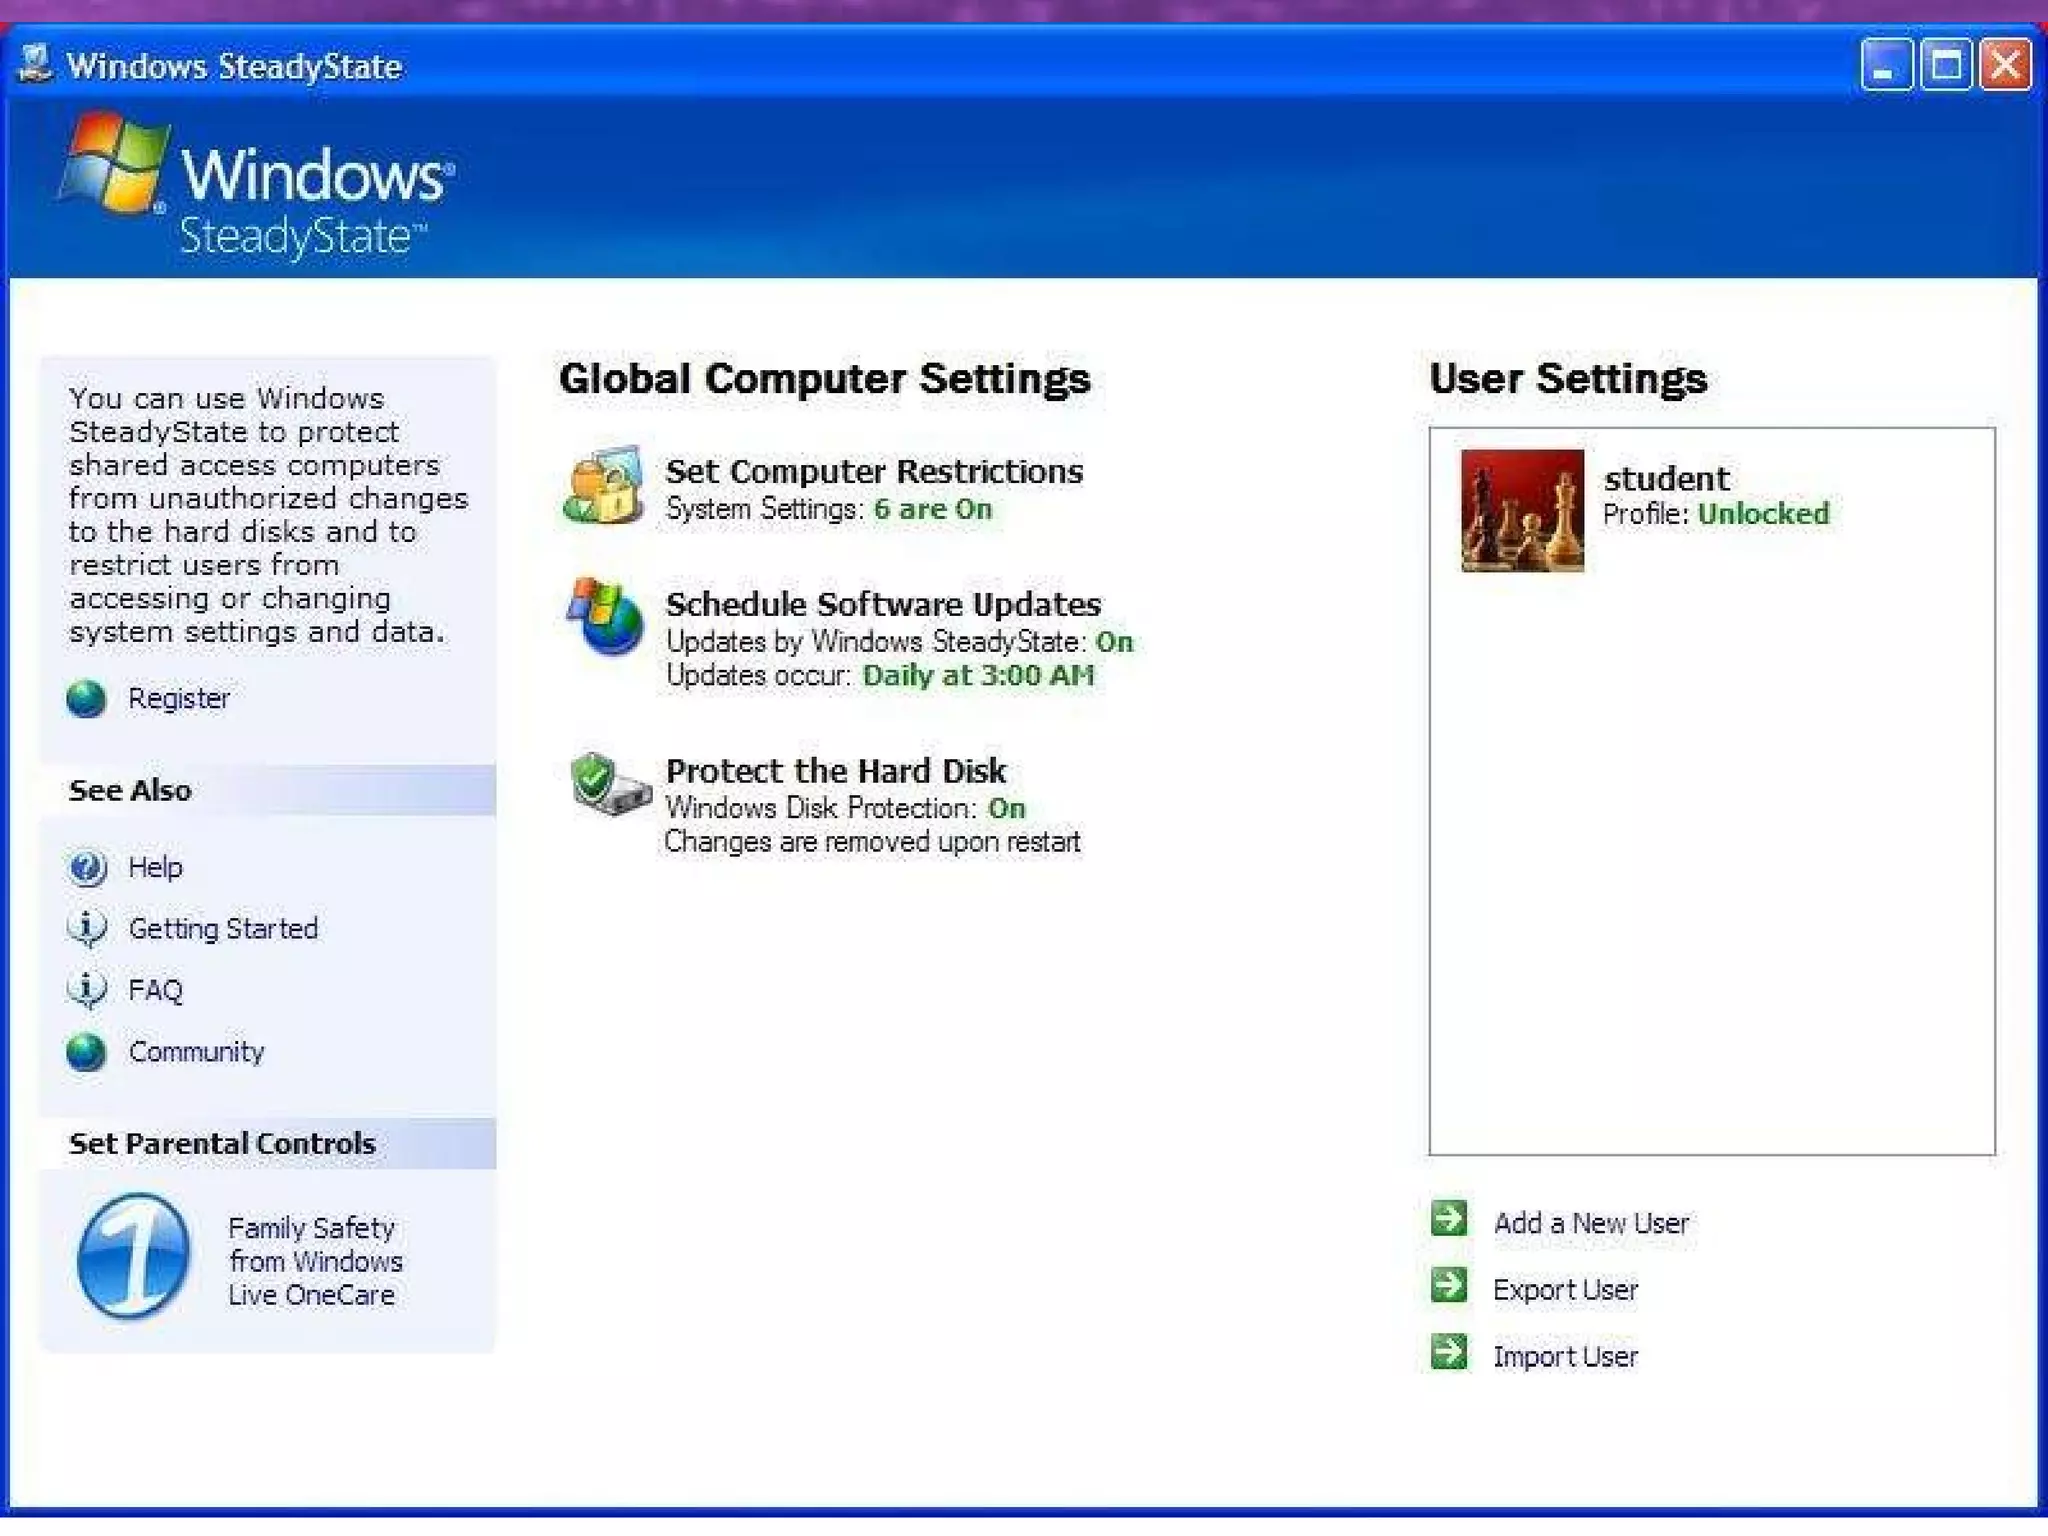
Task: Click the padlock icon for Computer Restrictions
Action: [x=603, y=486]
